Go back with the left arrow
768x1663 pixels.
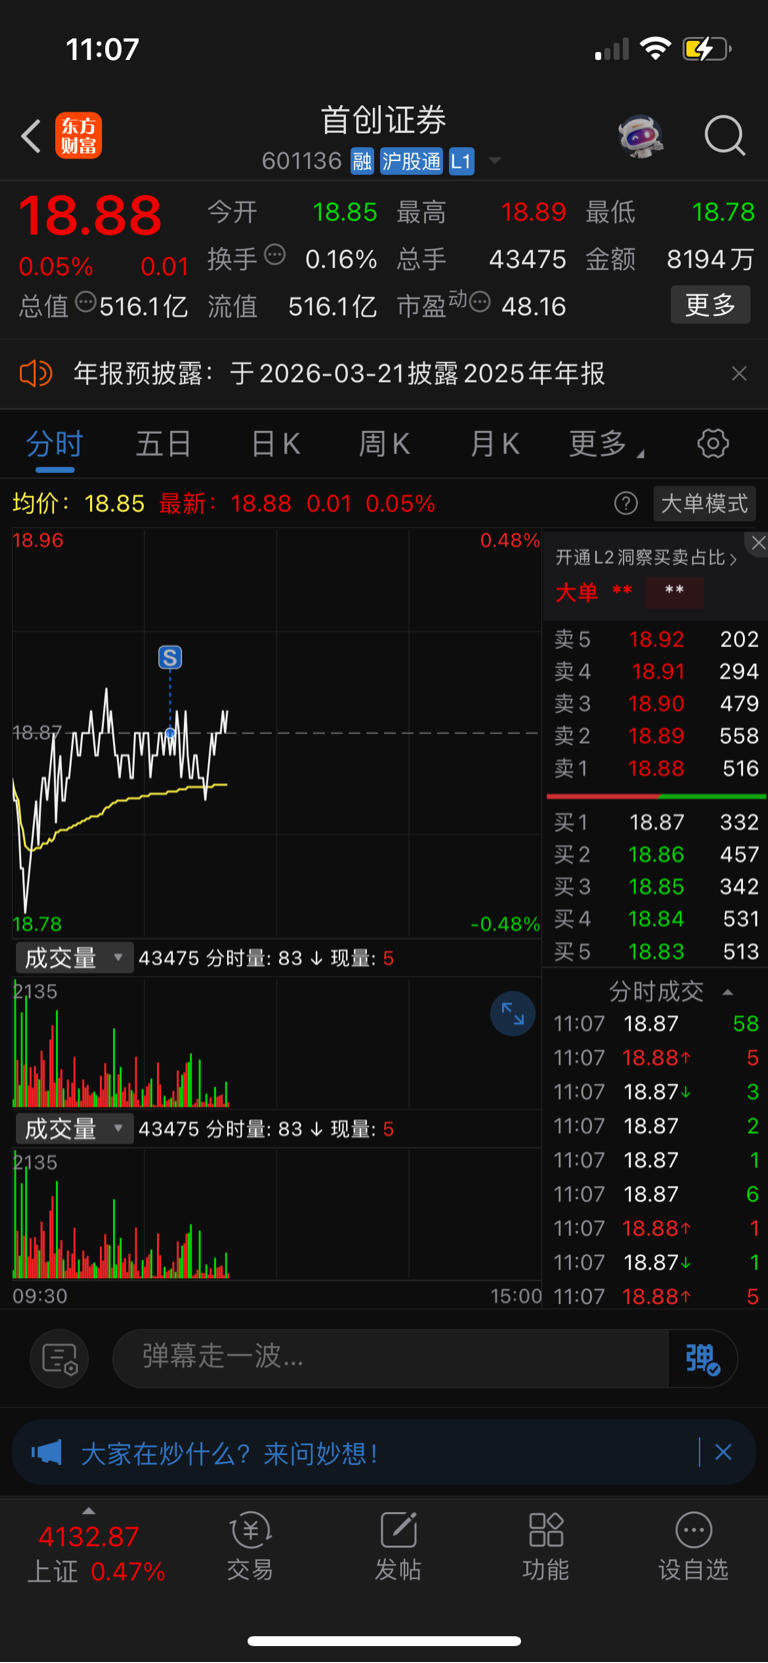tap(31, 136)
